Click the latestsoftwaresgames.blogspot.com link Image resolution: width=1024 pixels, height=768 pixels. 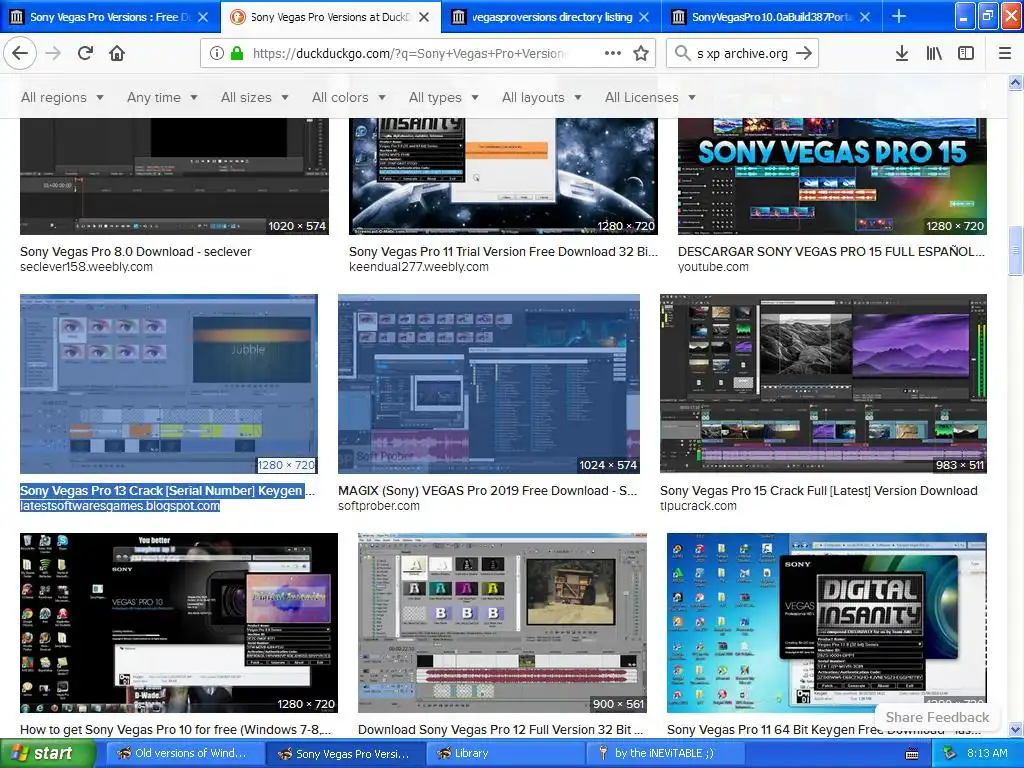[120, 505]
